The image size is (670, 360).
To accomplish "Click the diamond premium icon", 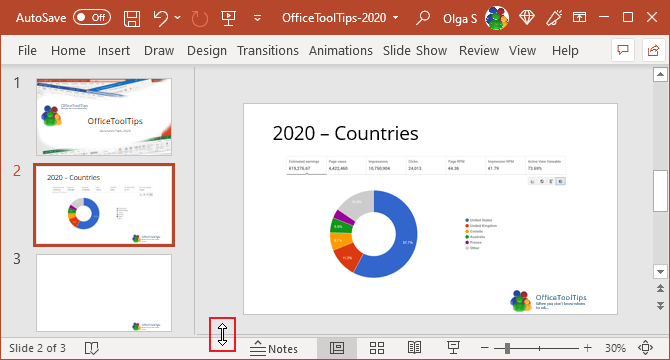I will coord(527,18).
